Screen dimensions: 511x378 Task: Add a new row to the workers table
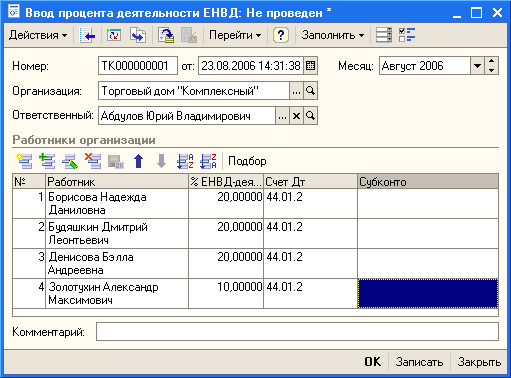click(x=24, y=161)
